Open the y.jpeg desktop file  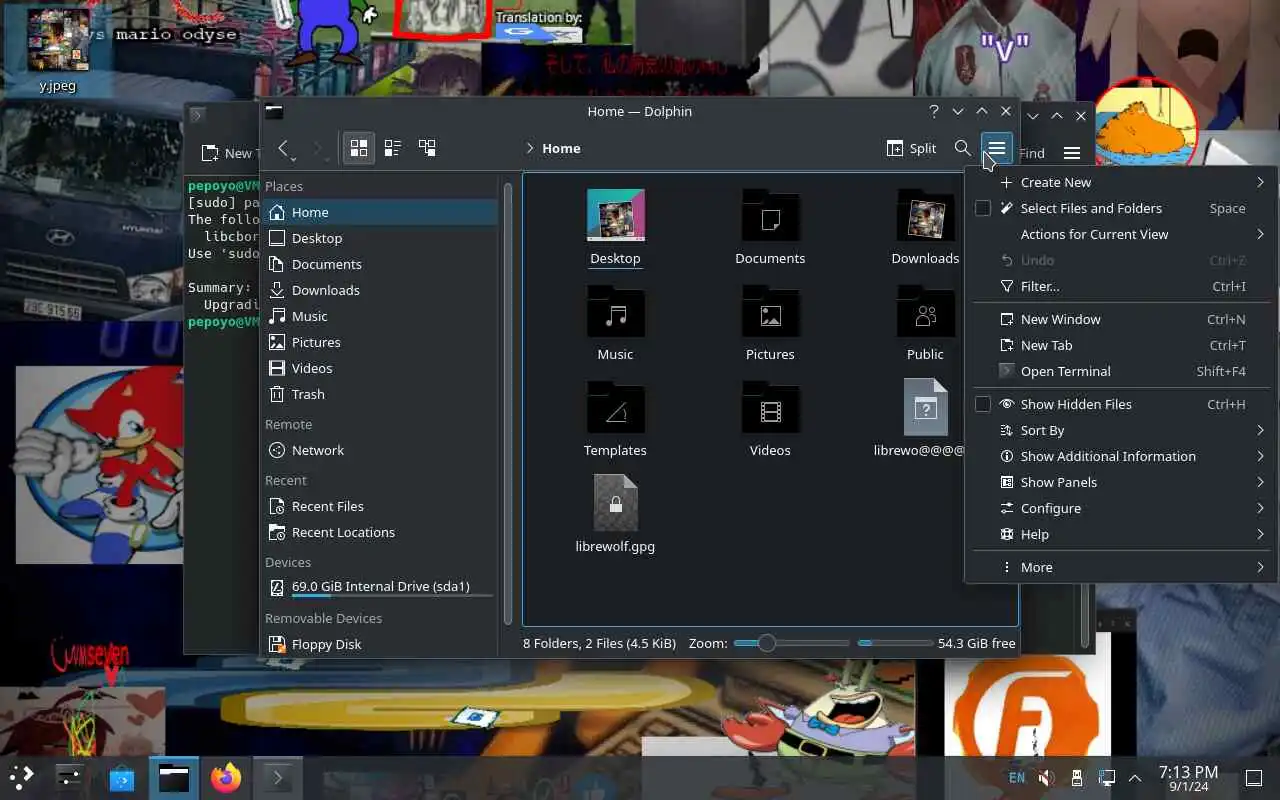coord(57,50)
